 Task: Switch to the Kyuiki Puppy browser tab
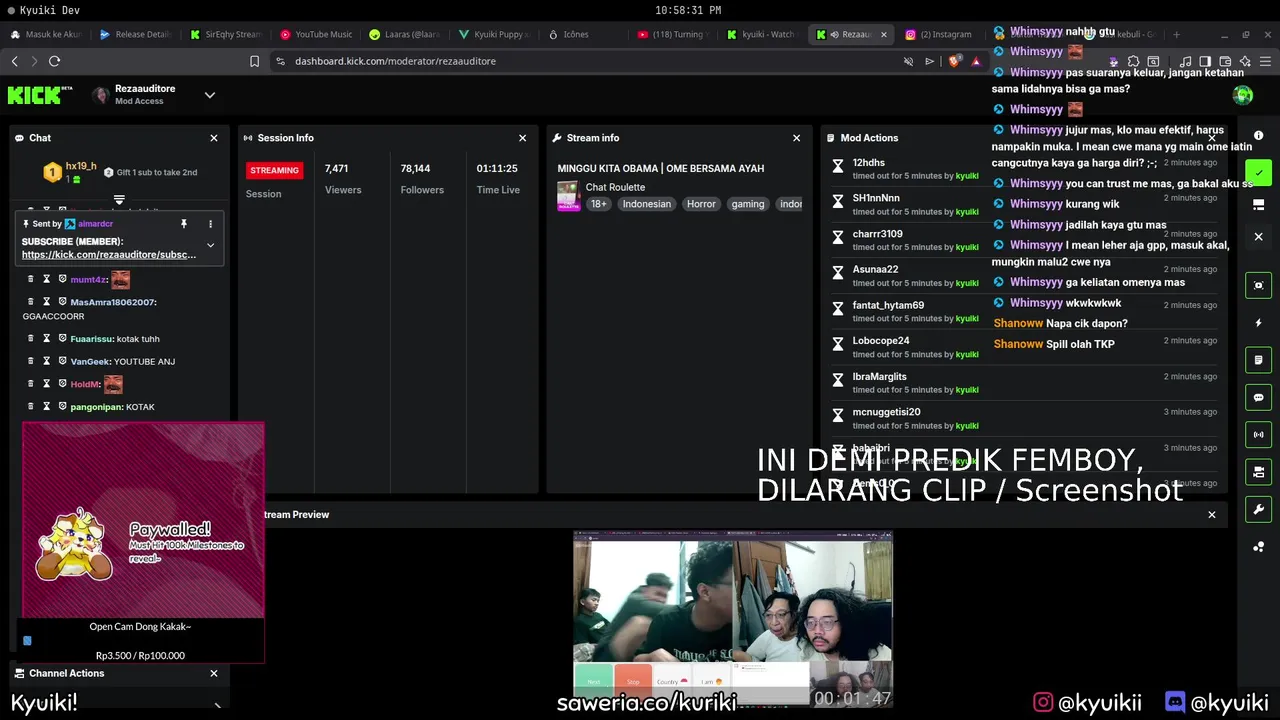(x=495, y=34)
